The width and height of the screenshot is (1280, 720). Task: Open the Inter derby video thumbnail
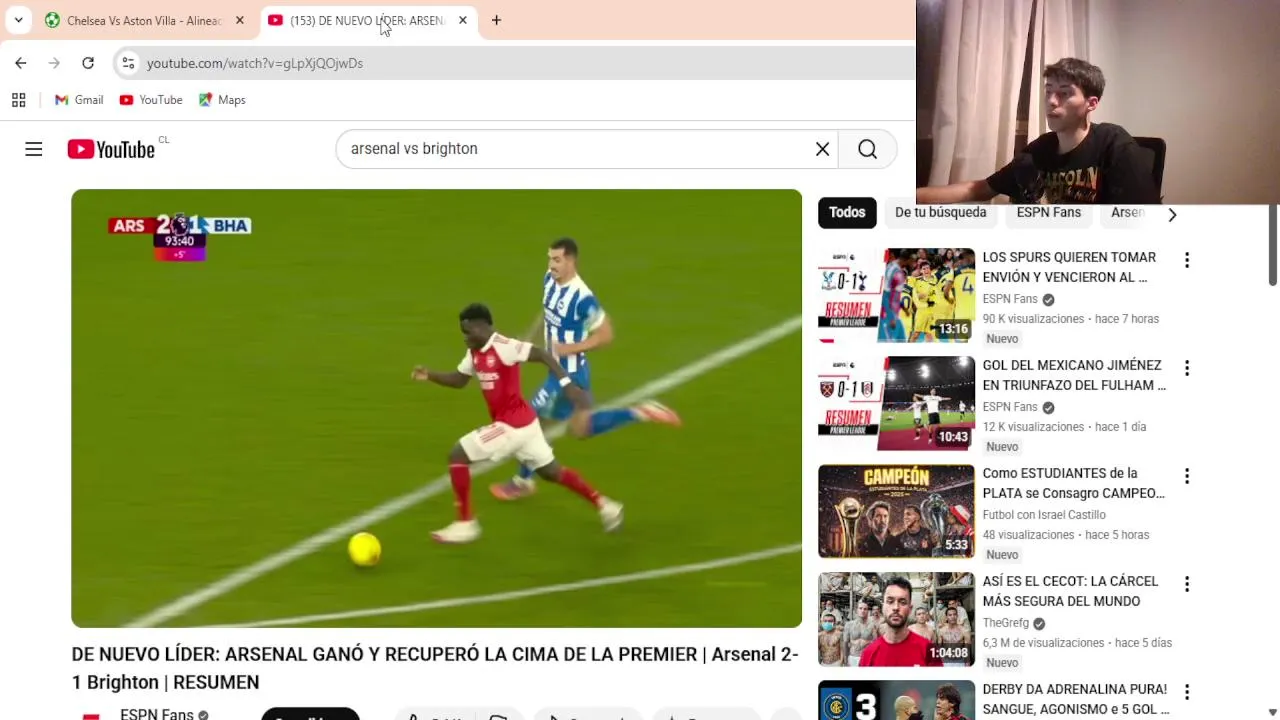click(x=896, y=700)
